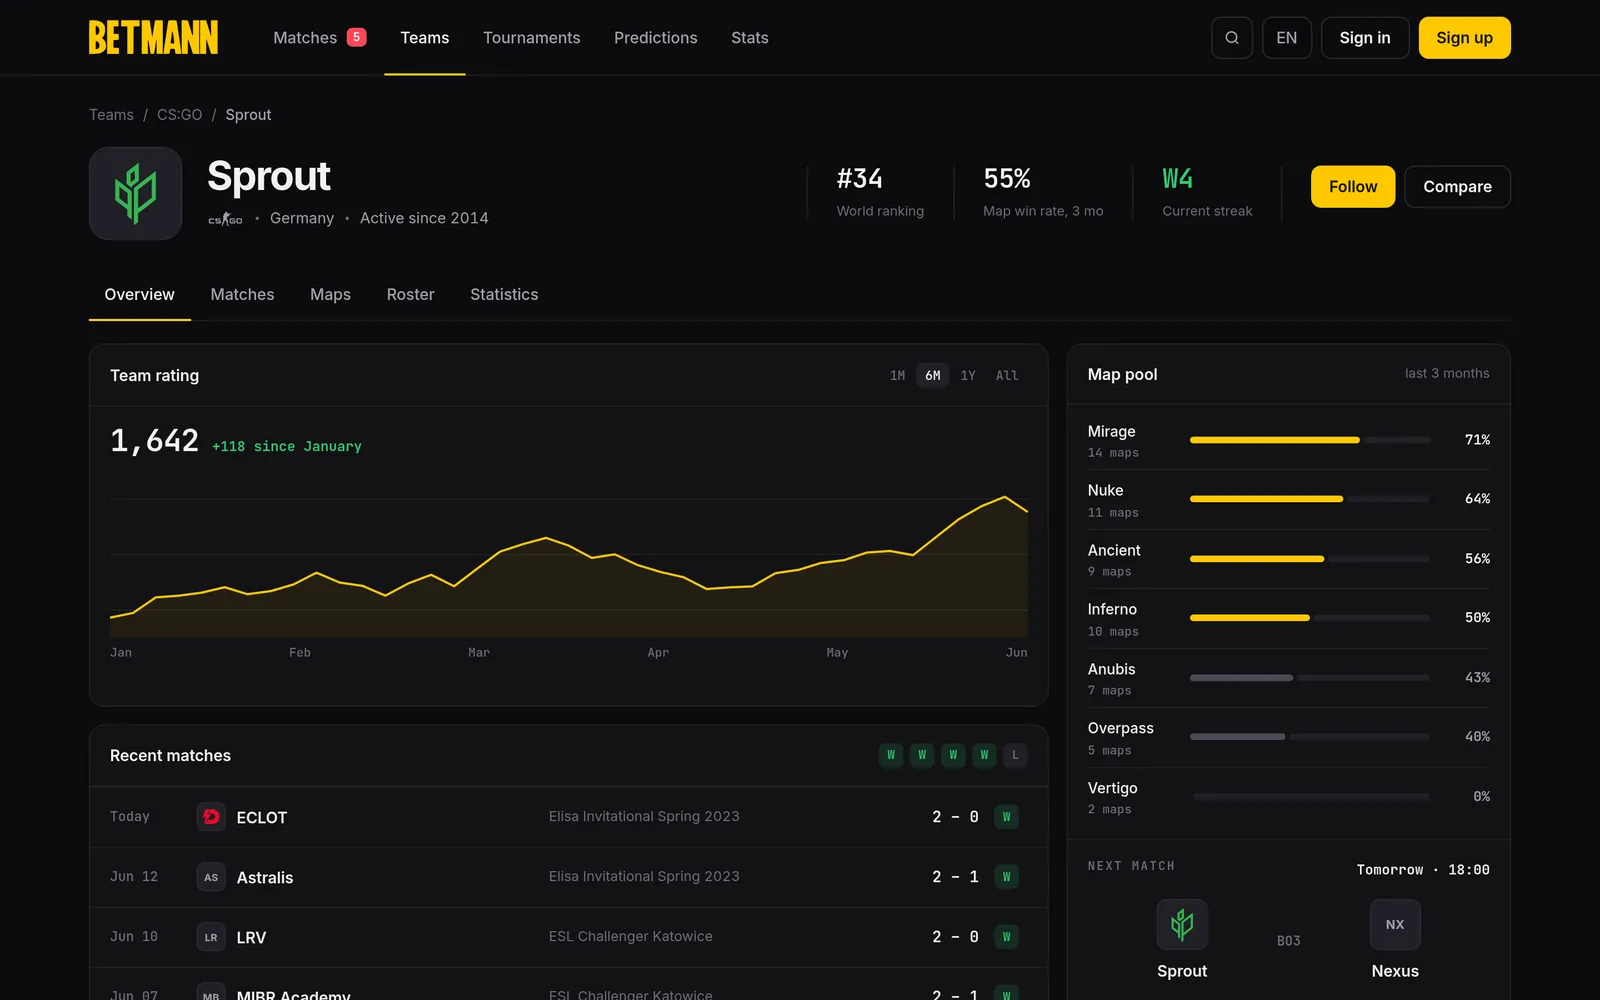Click the Sprout team logo in header
The width and height of the screenshot is (1600, 1000).
coord(135,193)
